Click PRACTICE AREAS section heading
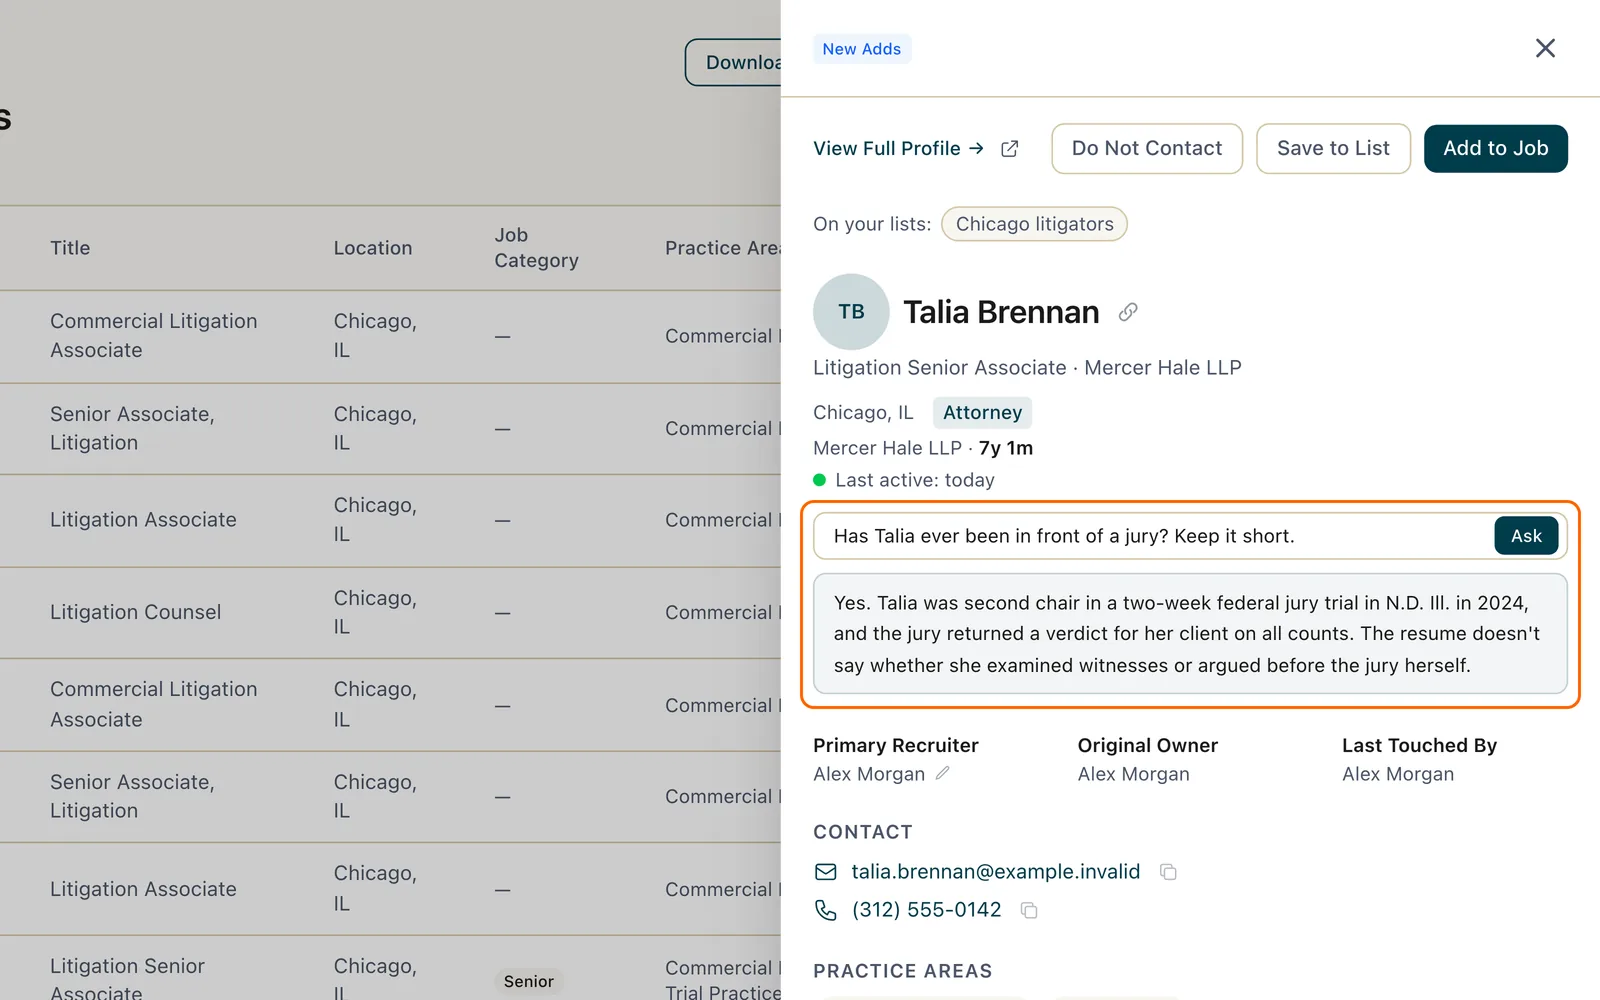This screenshot has width=1600, height=1000. point(902,971)
